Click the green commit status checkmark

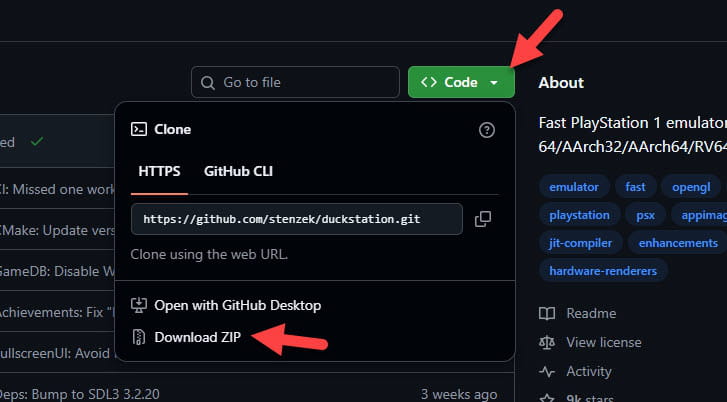tap(37, 142)
